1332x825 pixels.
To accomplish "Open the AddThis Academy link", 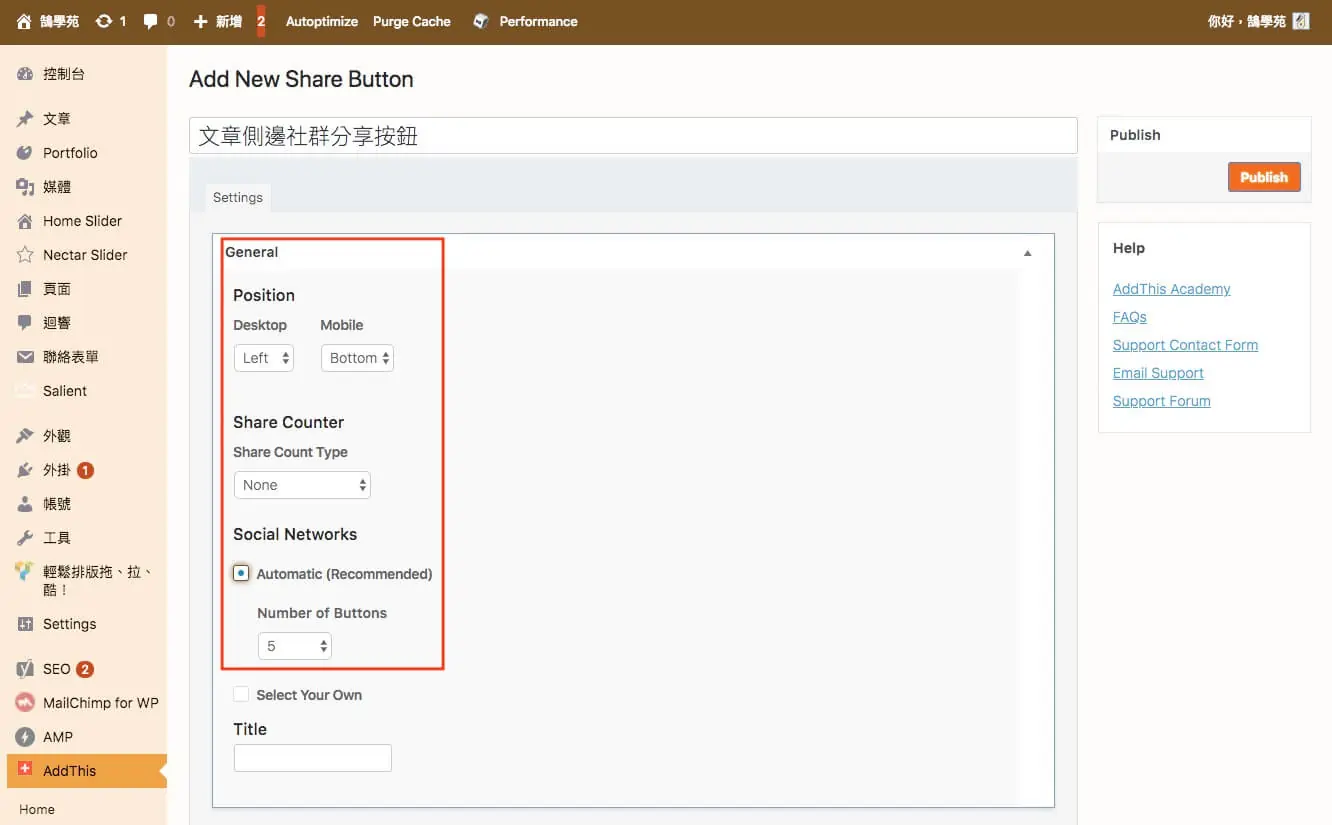I will point(1171,289).
